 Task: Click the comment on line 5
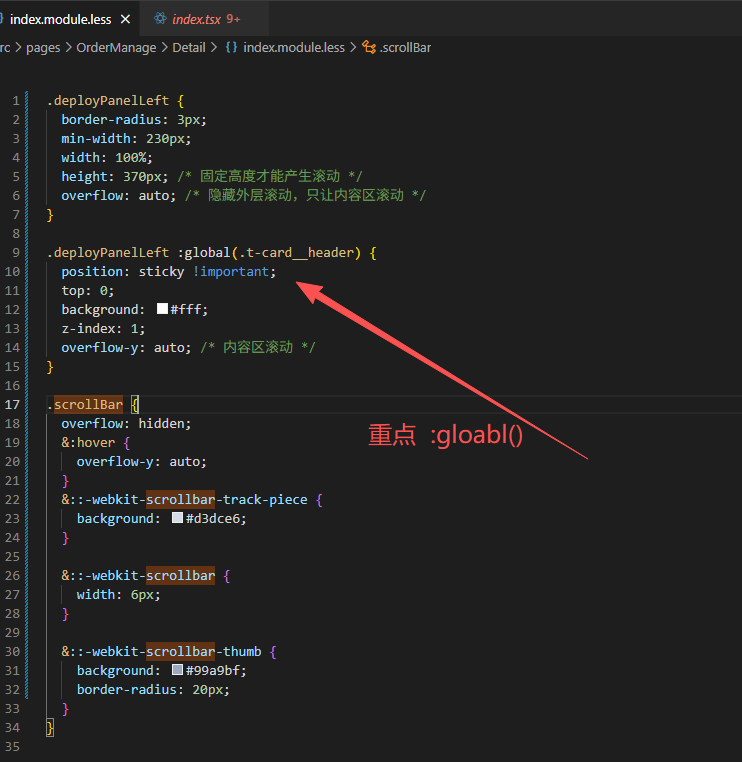coord(270,176)
